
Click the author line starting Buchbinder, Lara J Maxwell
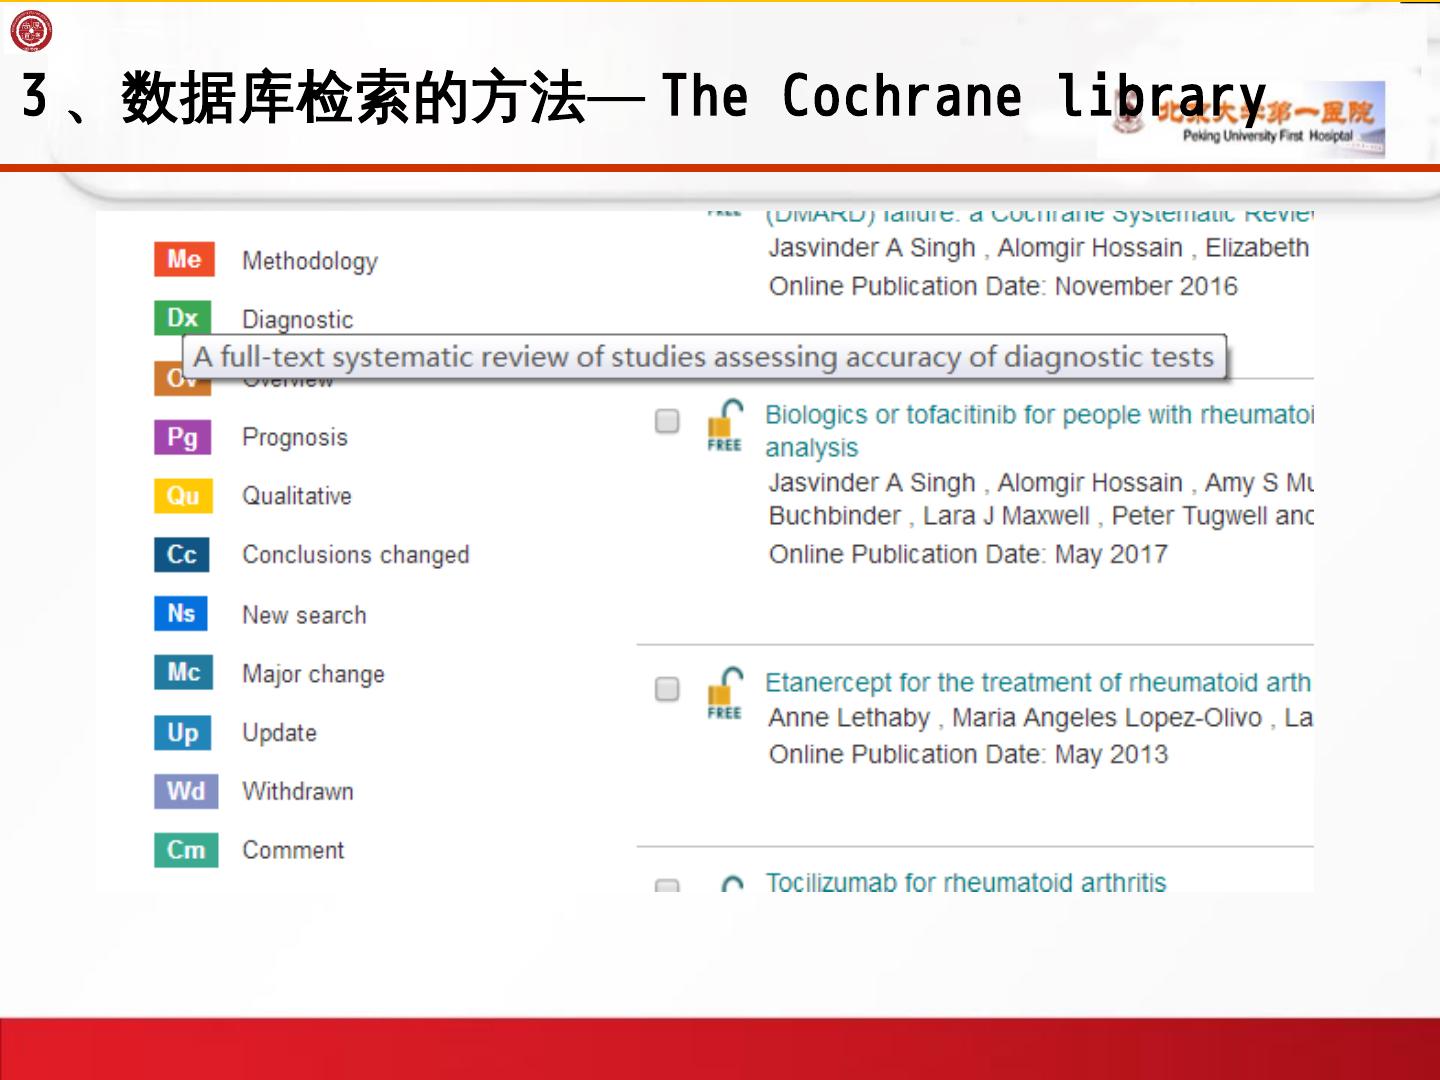1041,515
